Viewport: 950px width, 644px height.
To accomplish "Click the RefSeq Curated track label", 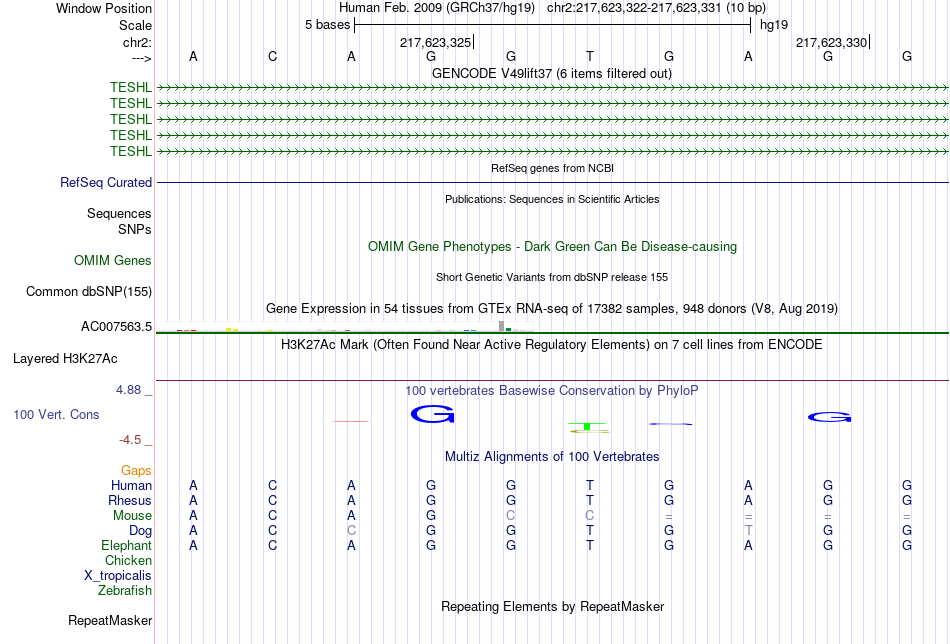I will point(106,182).
